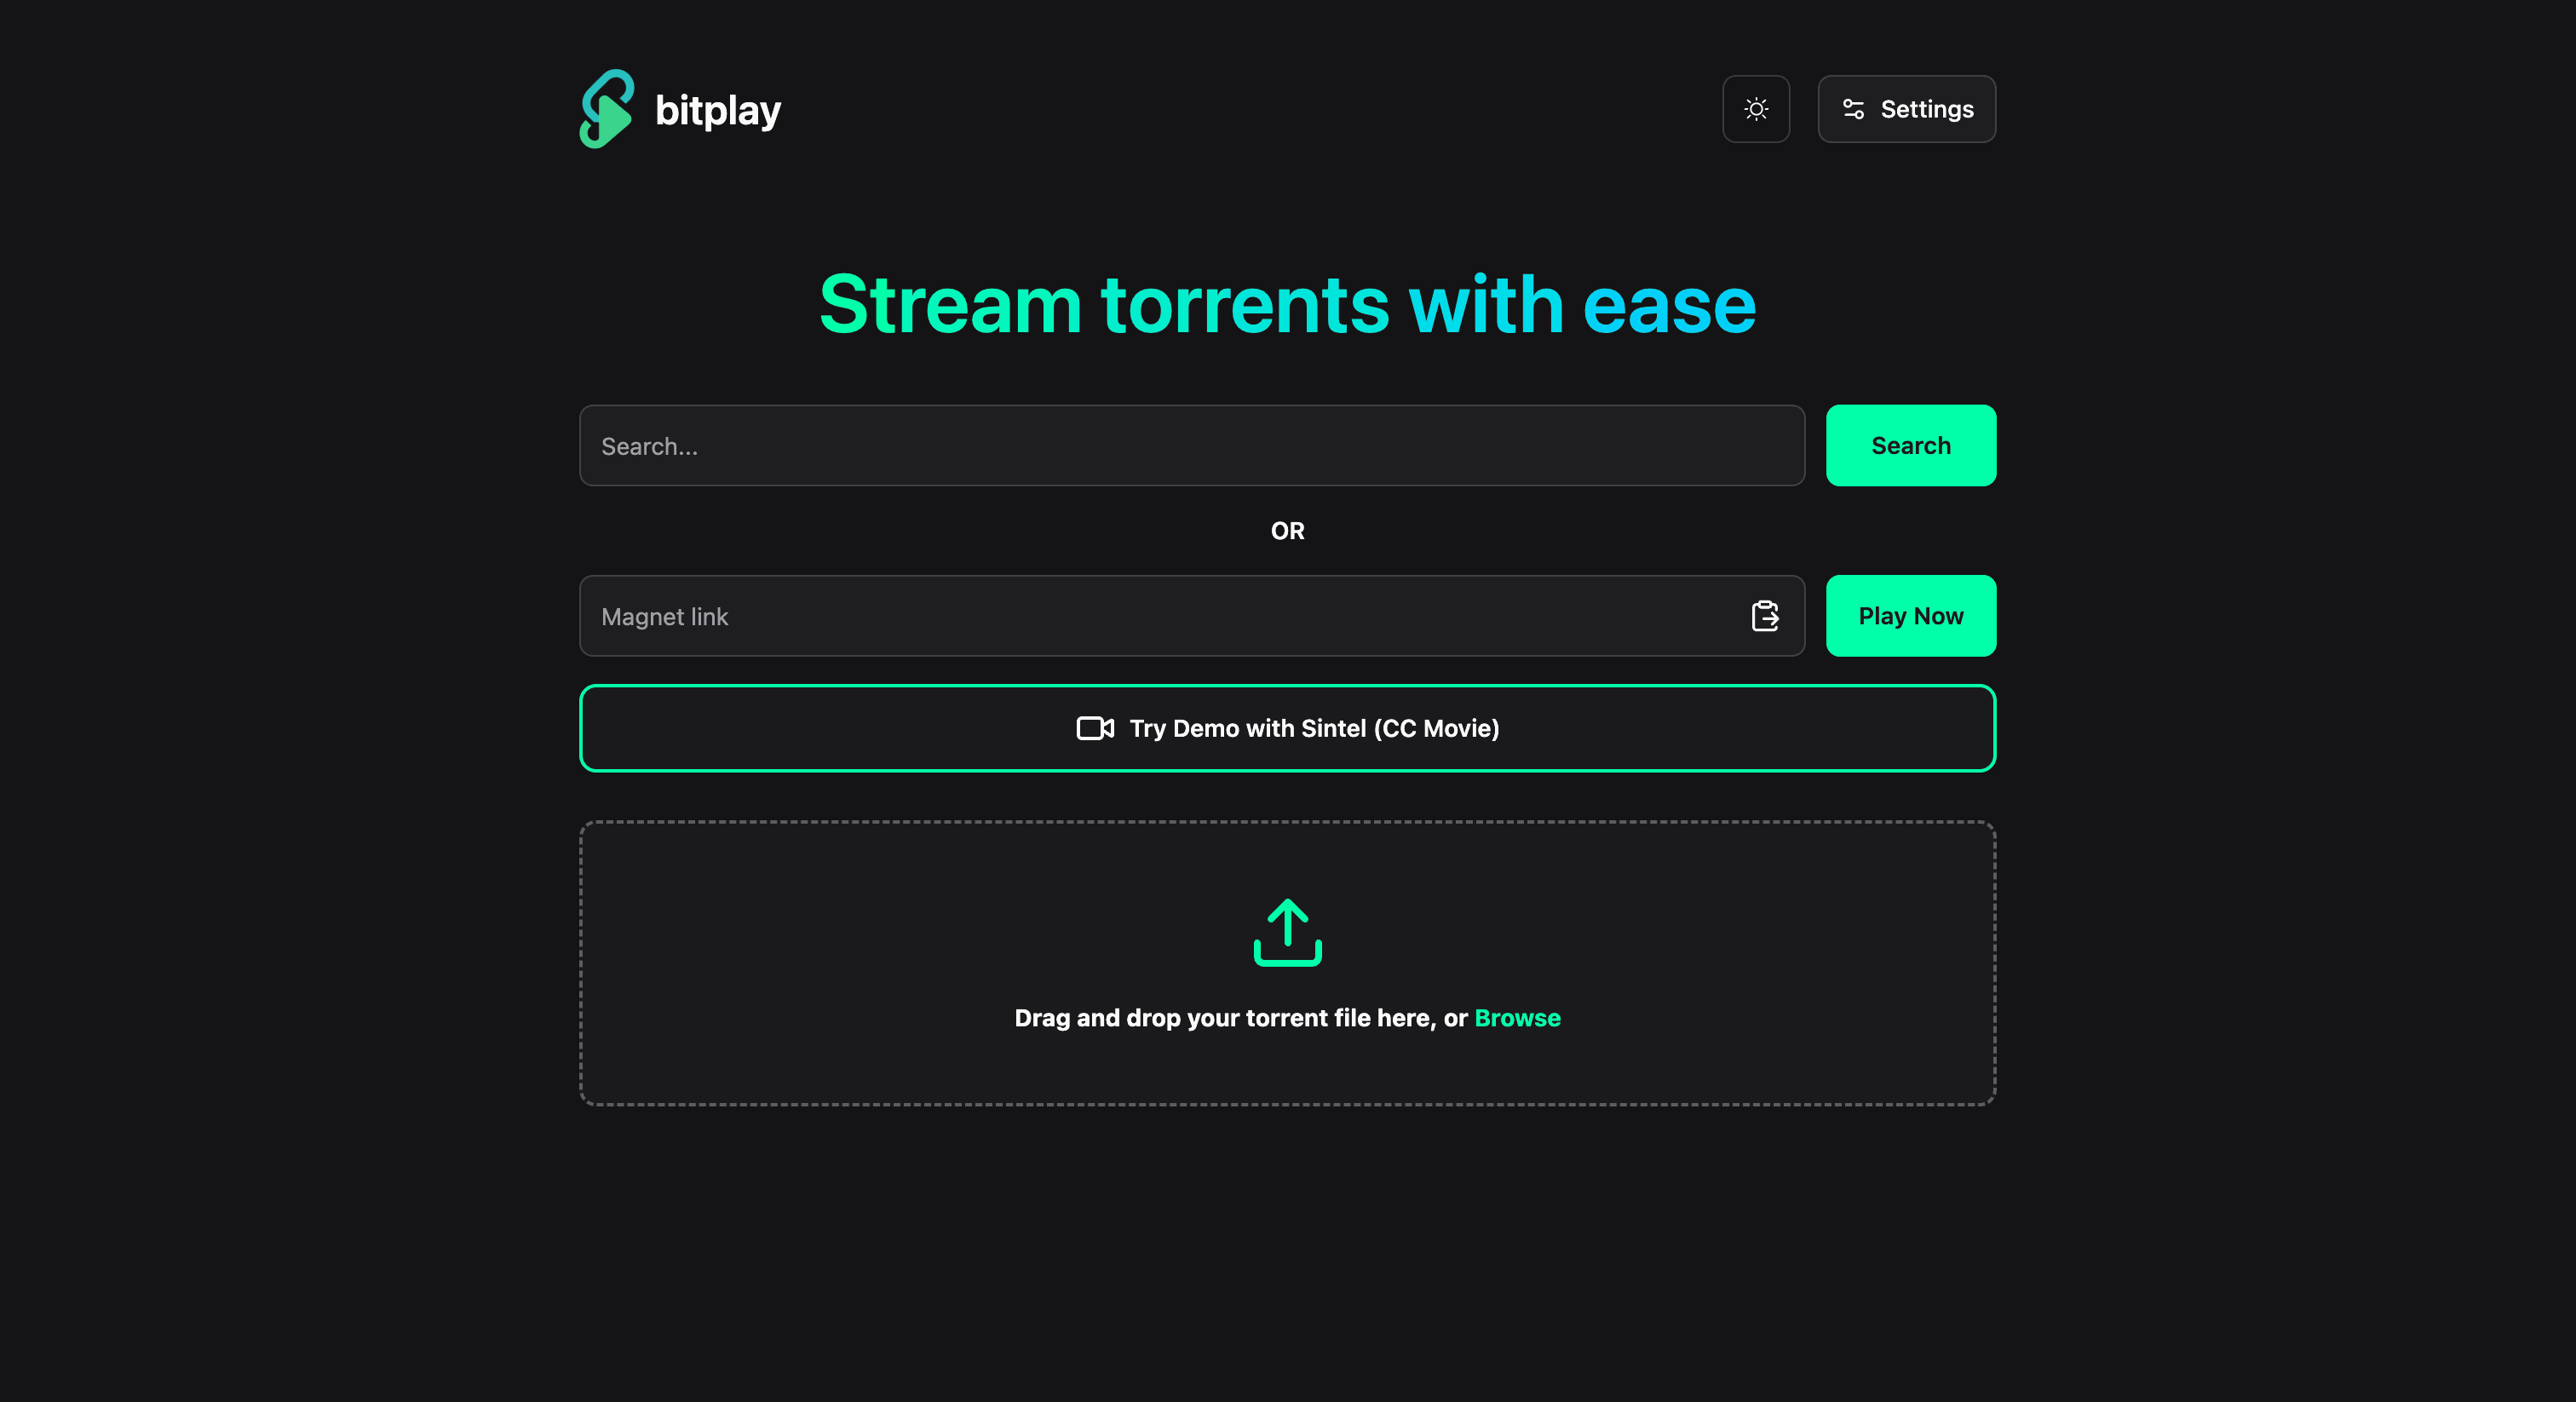Click the OR separator text
Viewport: 2576px width, 1402px height.
[x=1287, y=531]
